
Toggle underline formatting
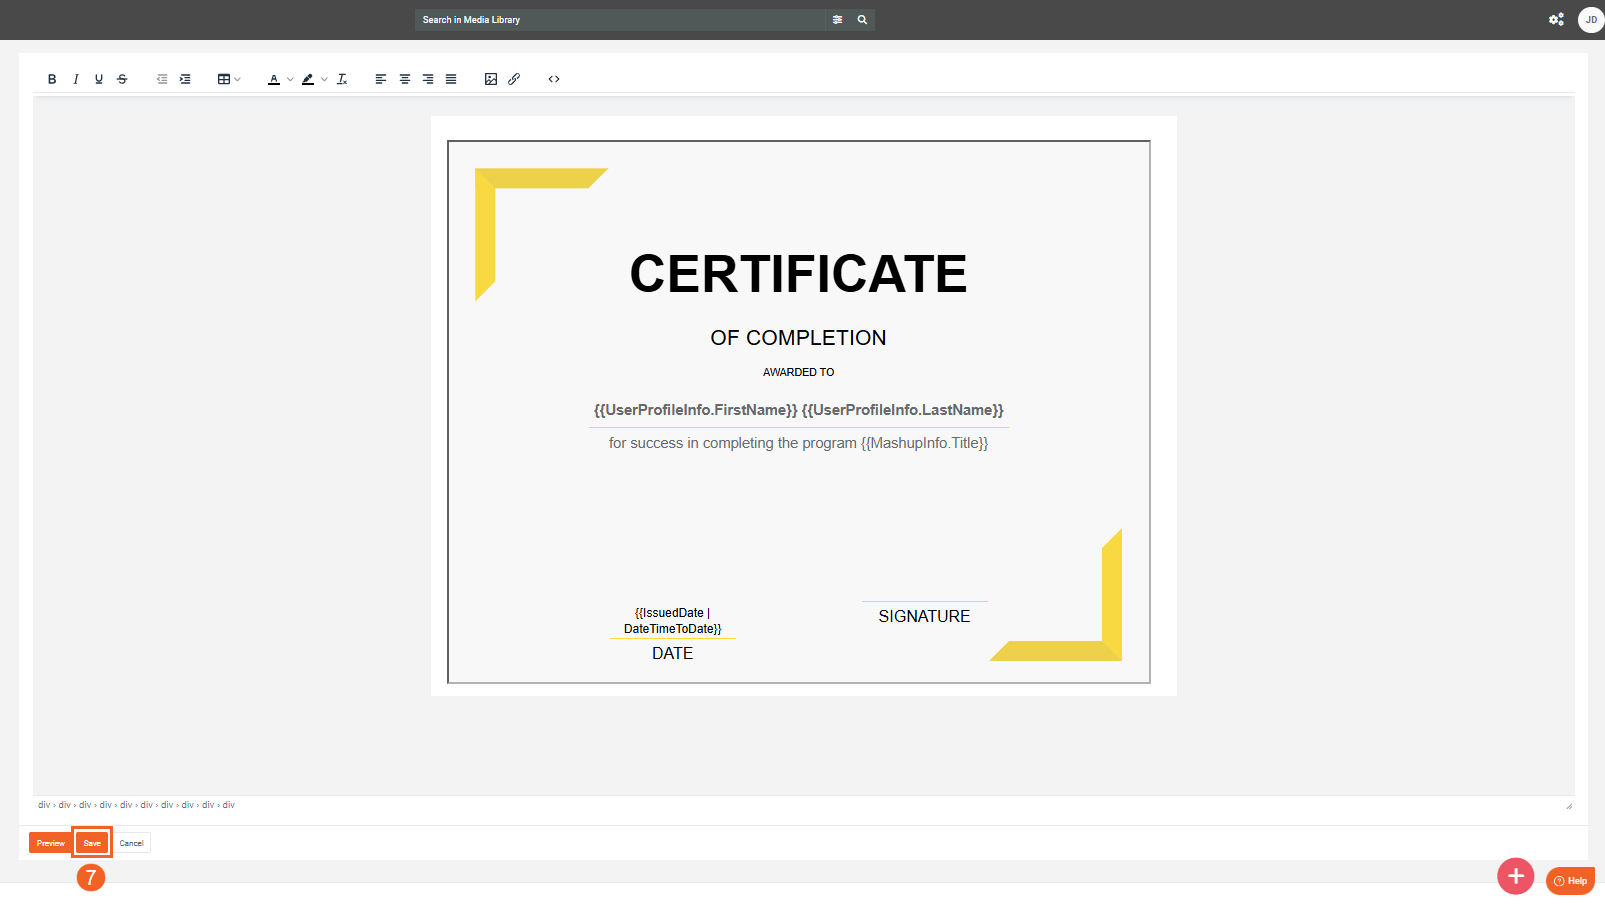pyautogui.click(x=99, y=79)
